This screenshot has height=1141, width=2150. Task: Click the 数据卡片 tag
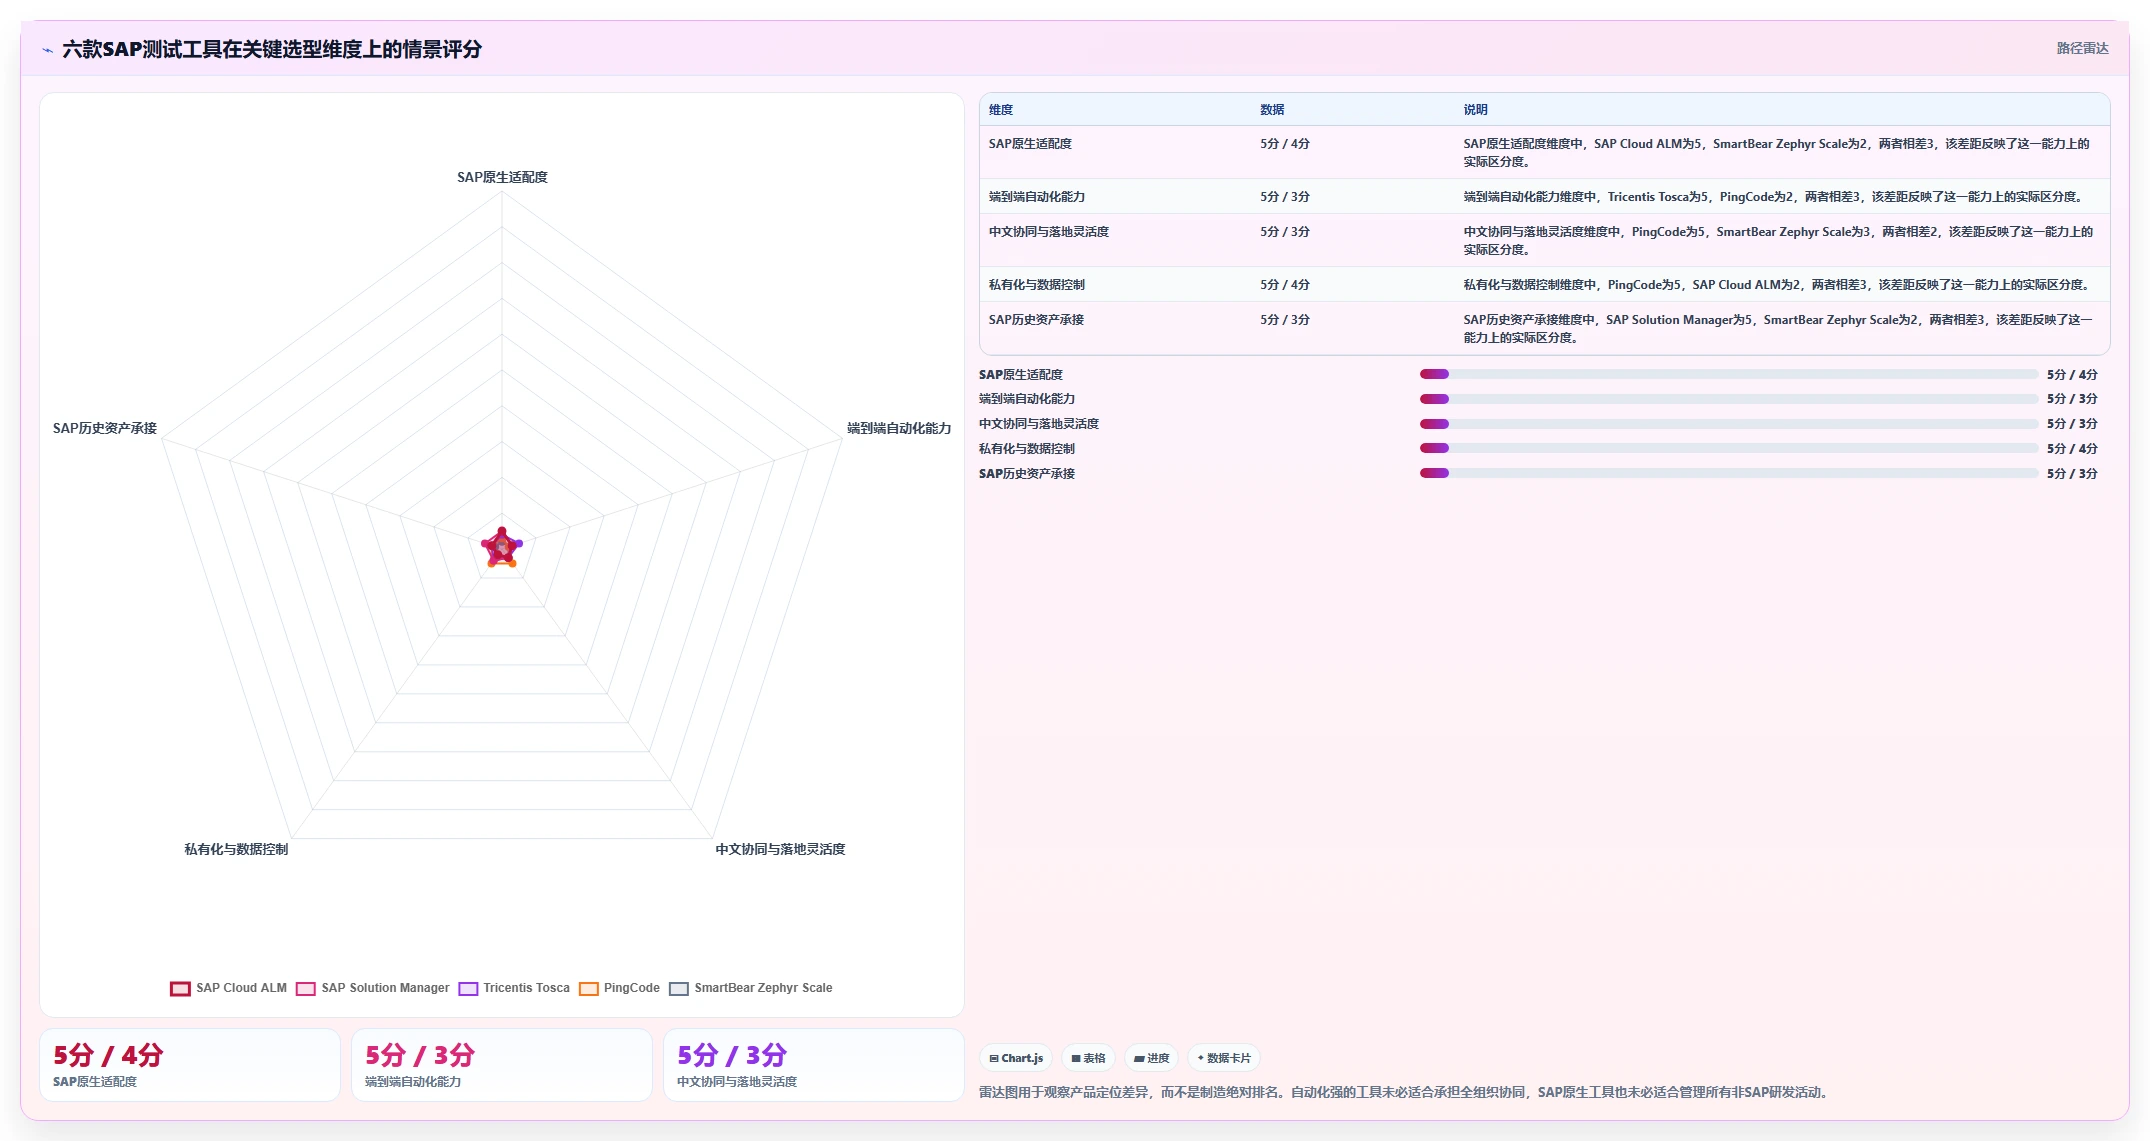(x=1224, y=1058)
